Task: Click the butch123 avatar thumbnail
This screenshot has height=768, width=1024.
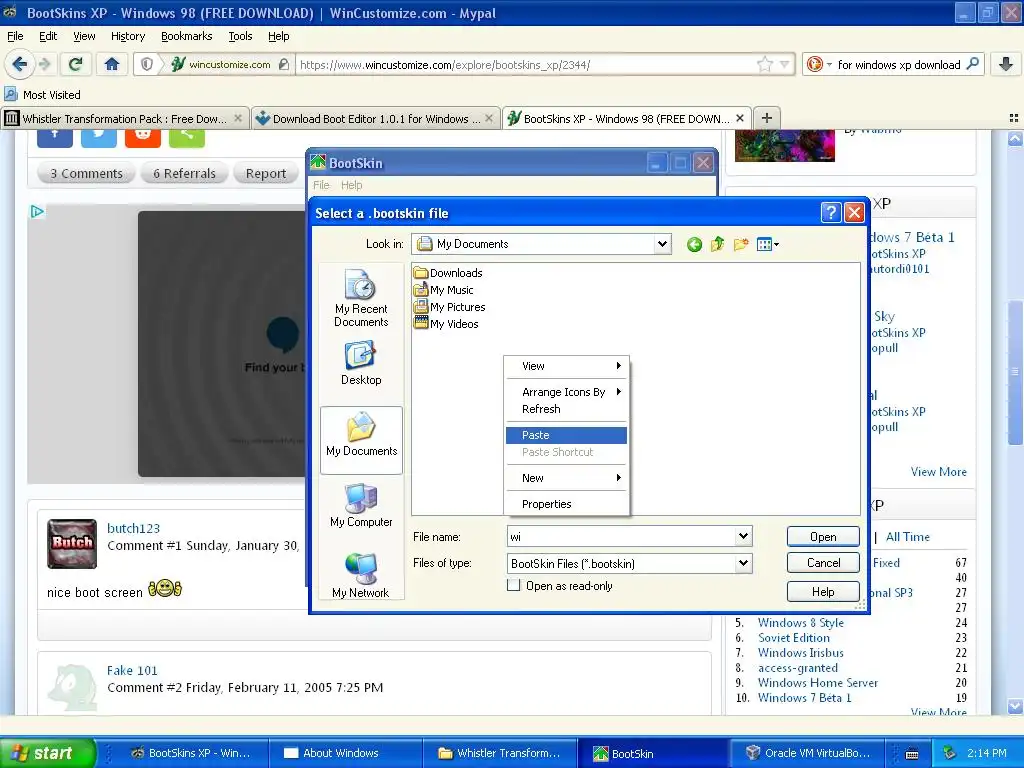Action: (x=72, y=544)
